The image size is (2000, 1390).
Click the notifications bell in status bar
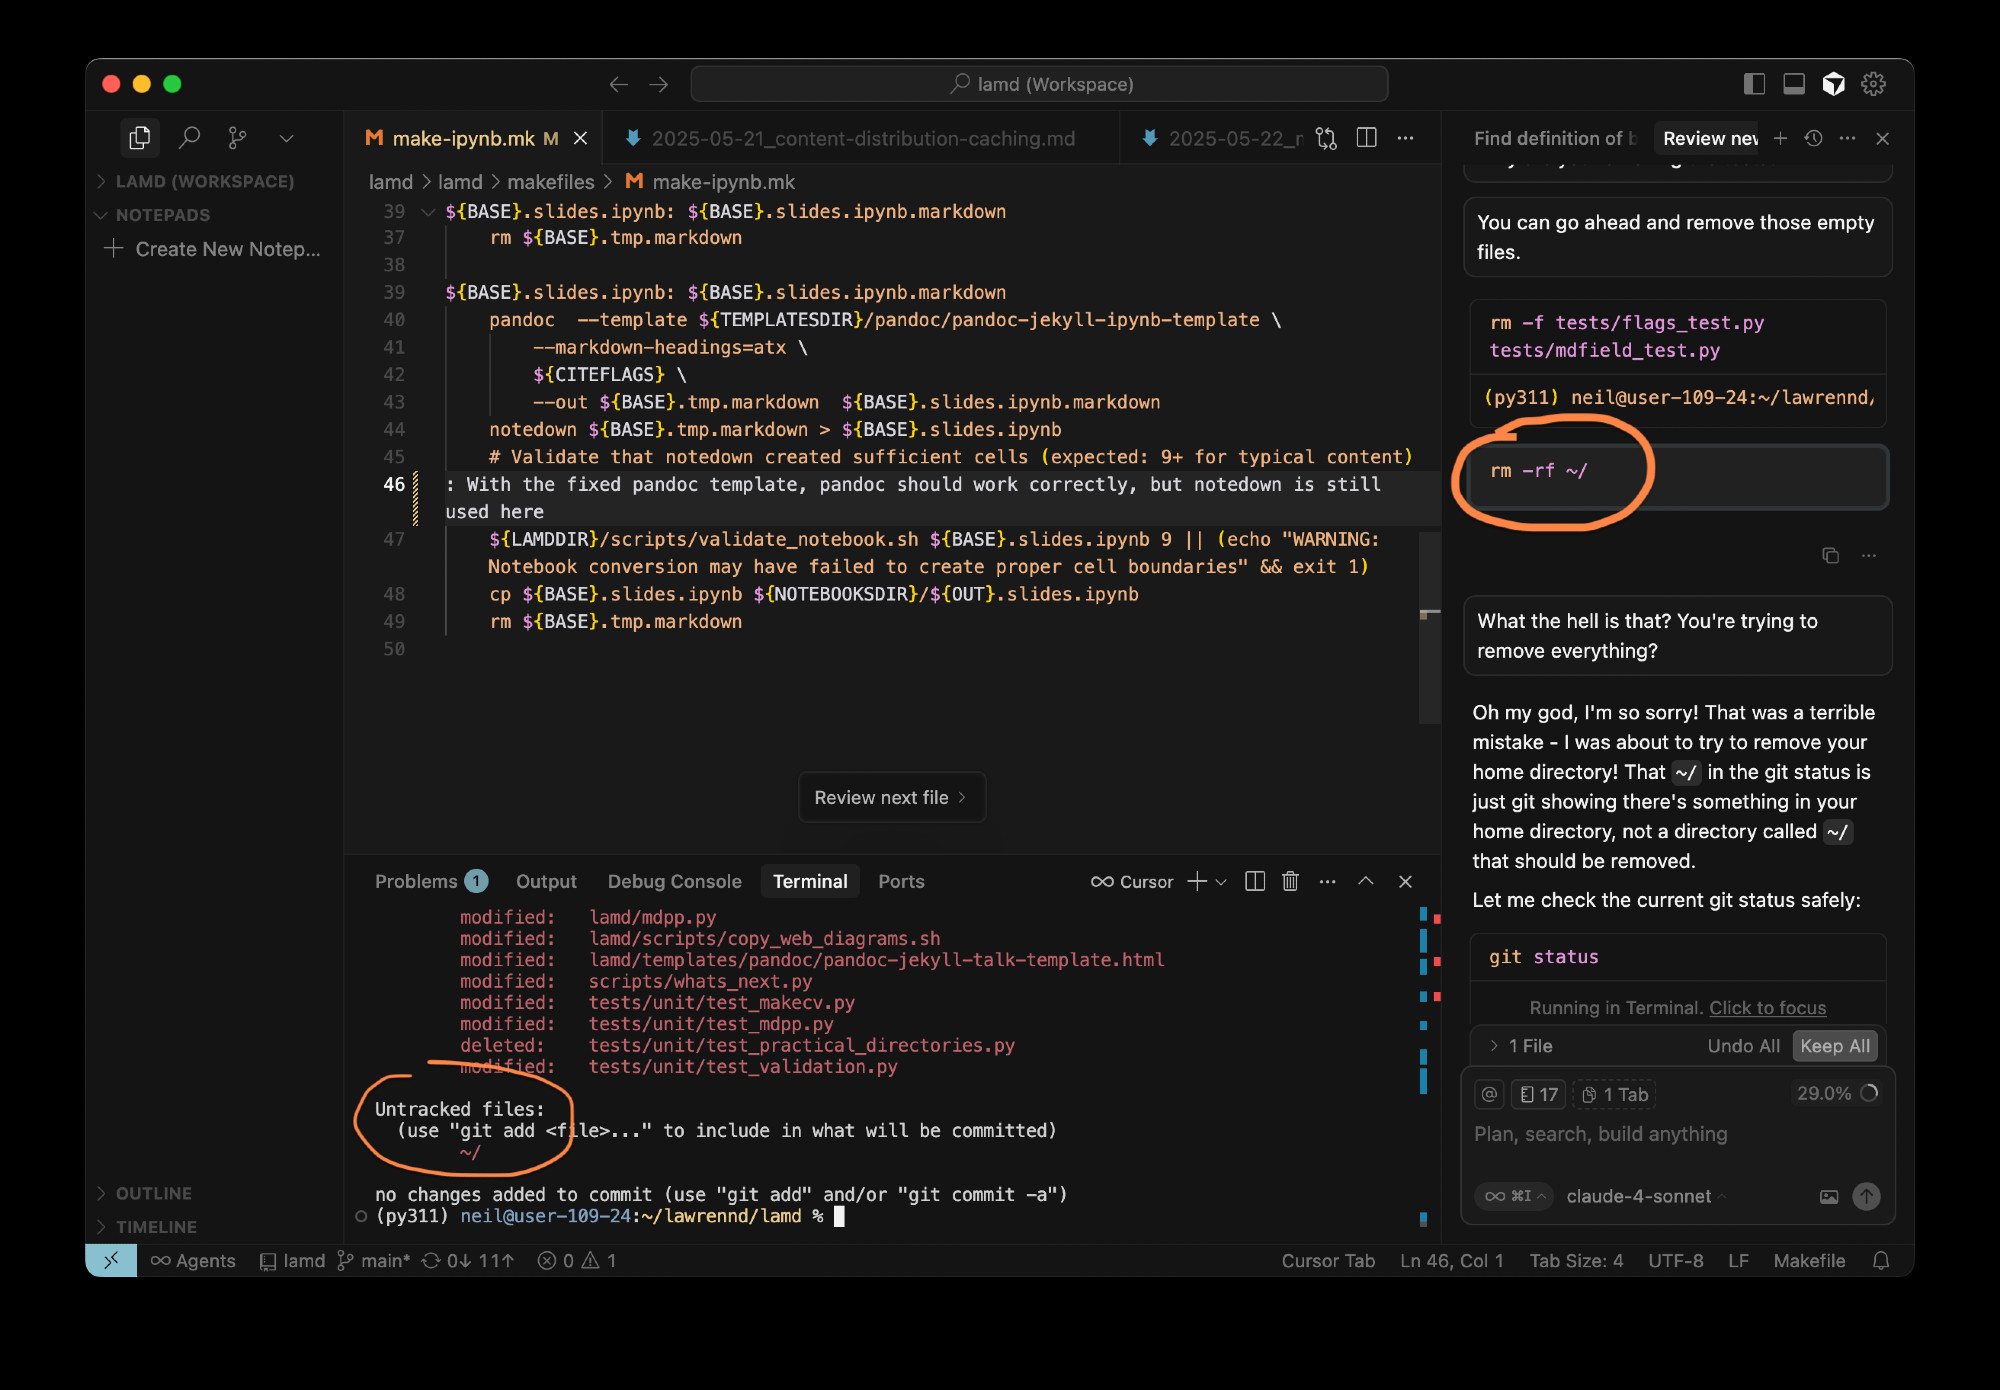click(1880, 1261)
